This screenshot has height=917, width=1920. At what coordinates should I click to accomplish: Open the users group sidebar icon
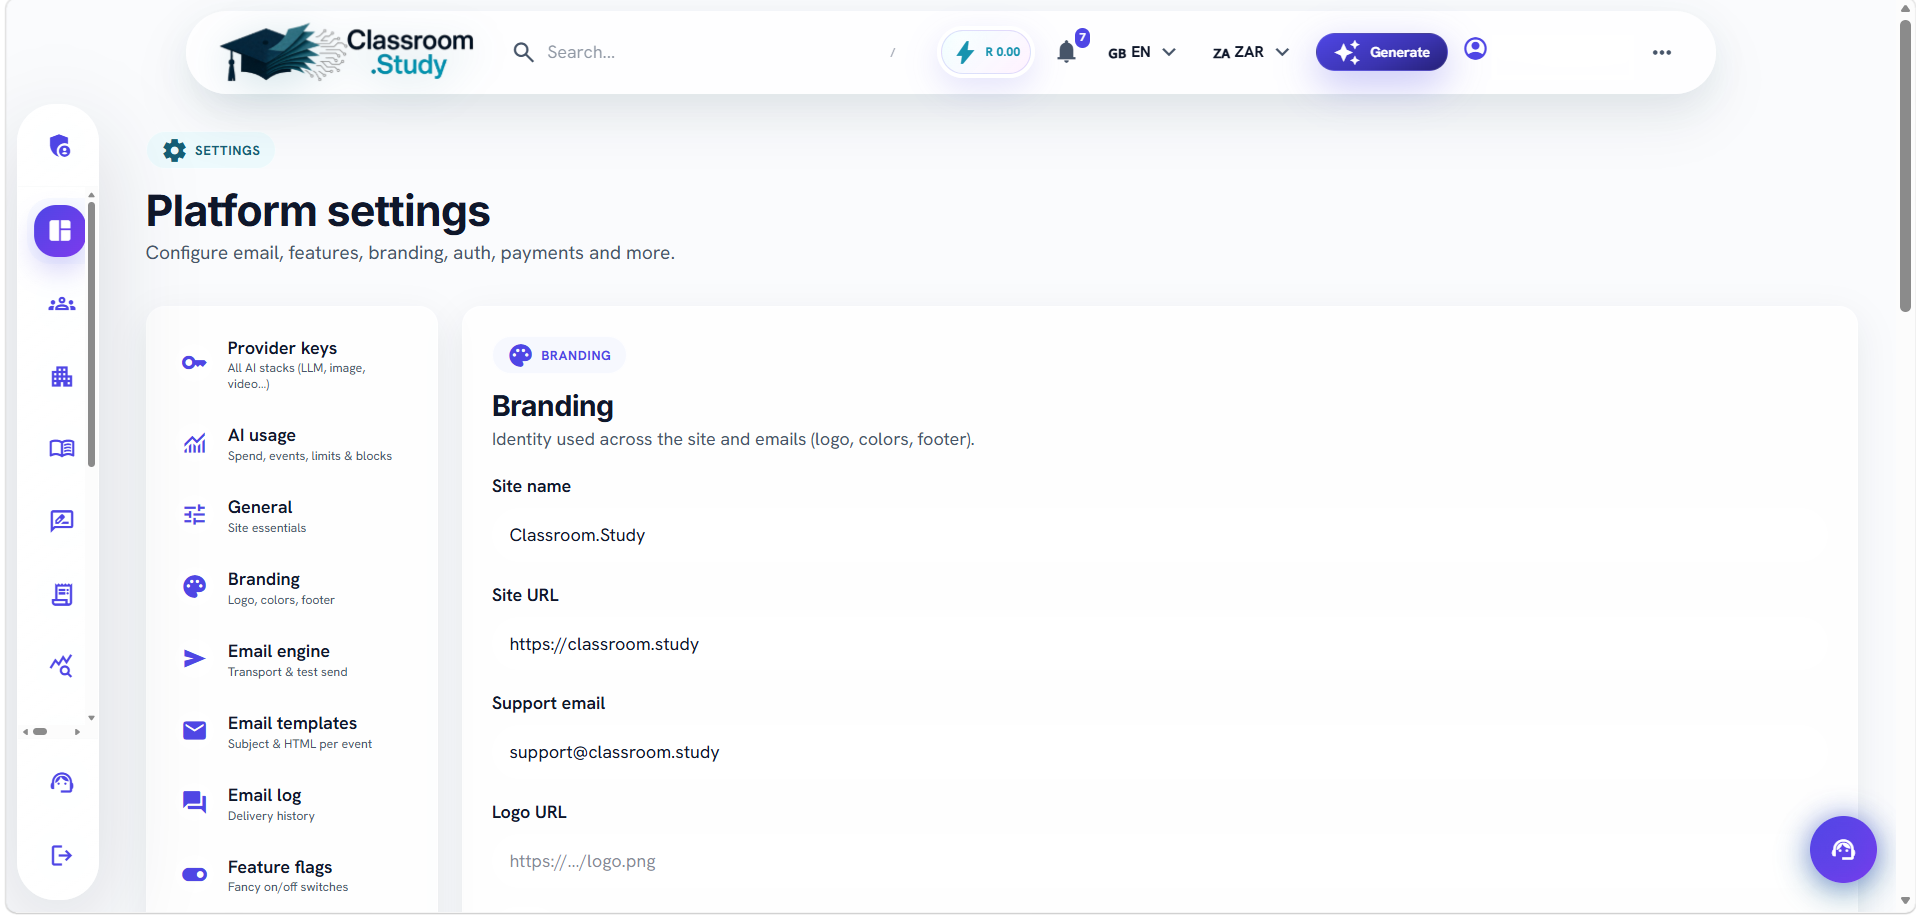click(62, 304)
